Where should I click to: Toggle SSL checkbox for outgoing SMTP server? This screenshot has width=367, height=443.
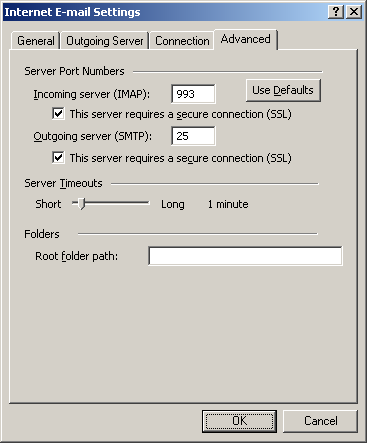(x=58, y=157)
